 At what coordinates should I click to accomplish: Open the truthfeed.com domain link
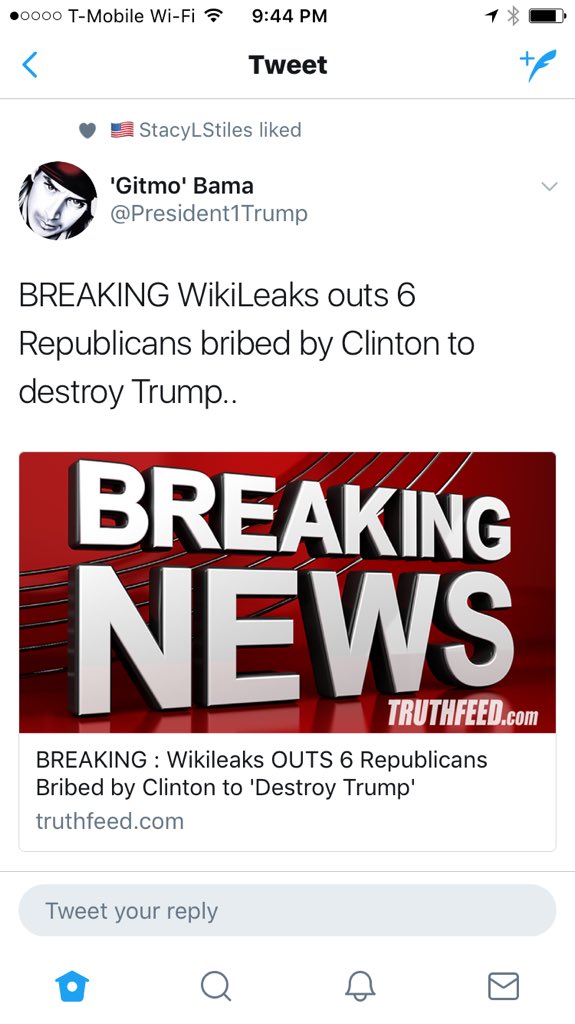(110, 821)
